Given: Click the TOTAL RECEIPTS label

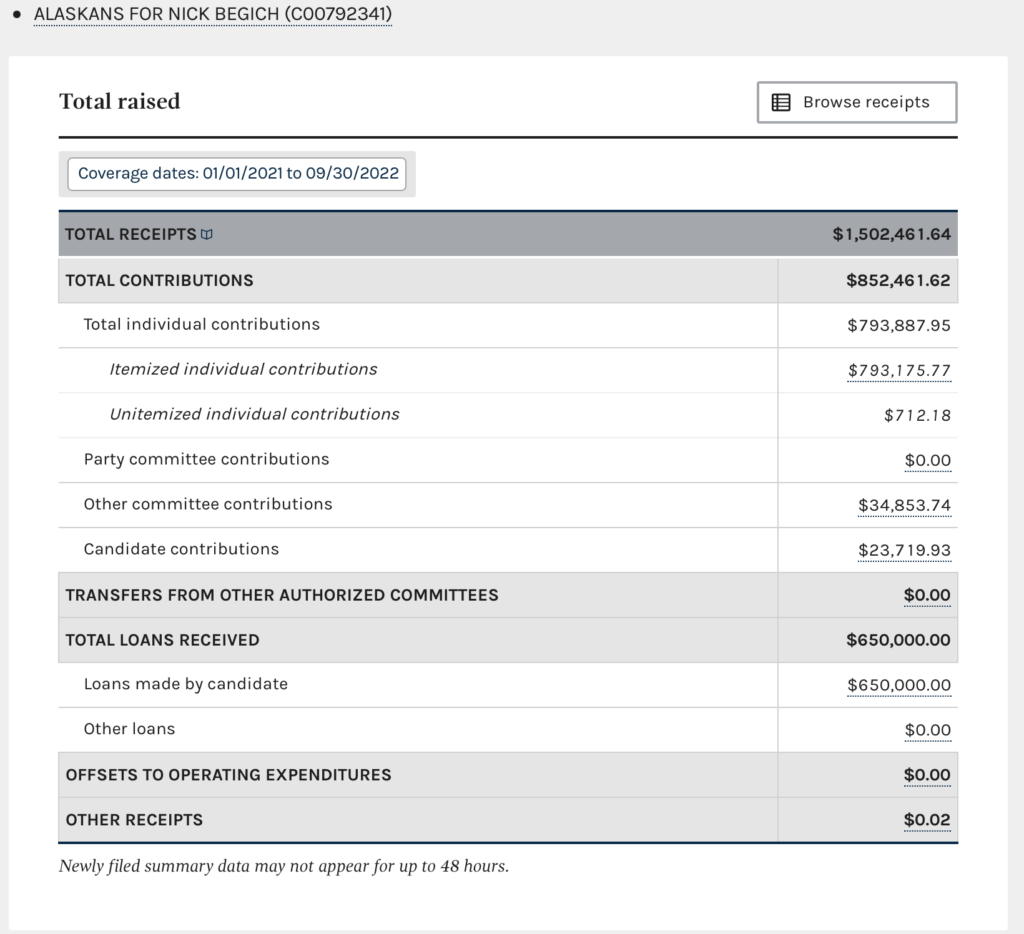Looking at the screenshot, I should 131,234.
